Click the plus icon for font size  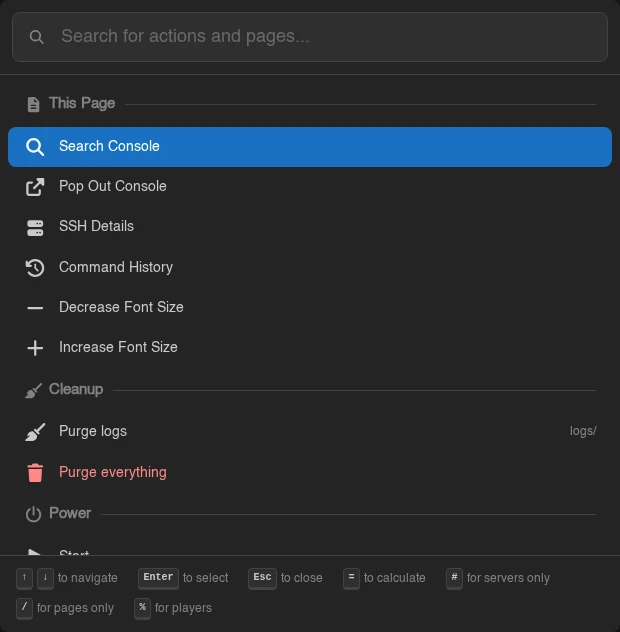pos(35,348)
